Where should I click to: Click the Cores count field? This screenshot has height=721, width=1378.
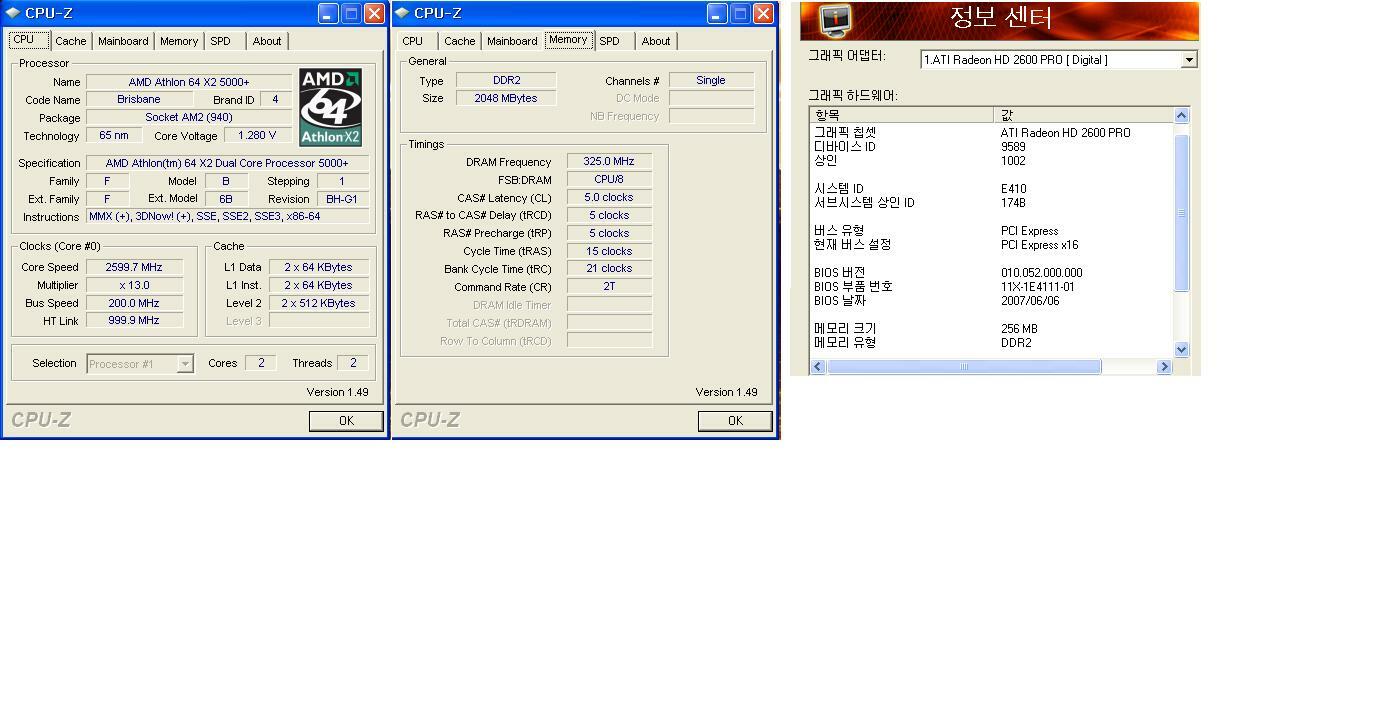coord(261,363)
